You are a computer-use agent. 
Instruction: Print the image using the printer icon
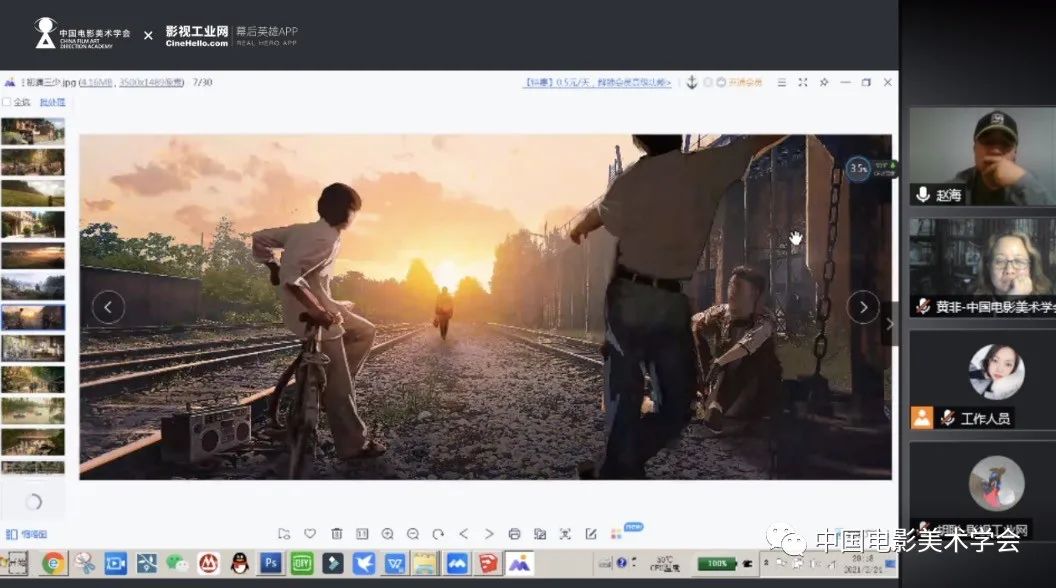[514, 534]
